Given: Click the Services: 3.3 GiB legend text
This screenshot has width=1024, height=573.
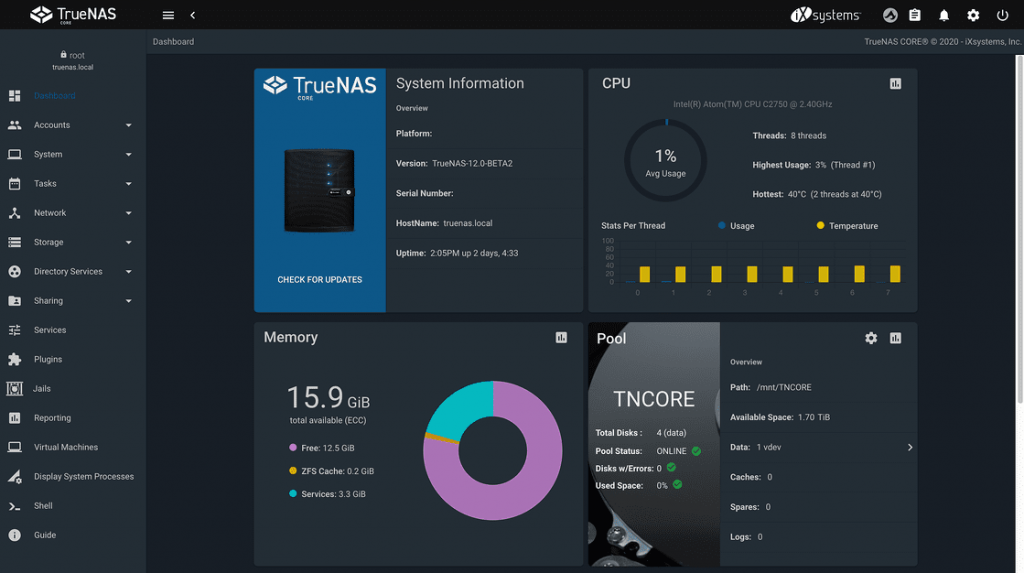Looking at the screenshot, I should point(333,494).
